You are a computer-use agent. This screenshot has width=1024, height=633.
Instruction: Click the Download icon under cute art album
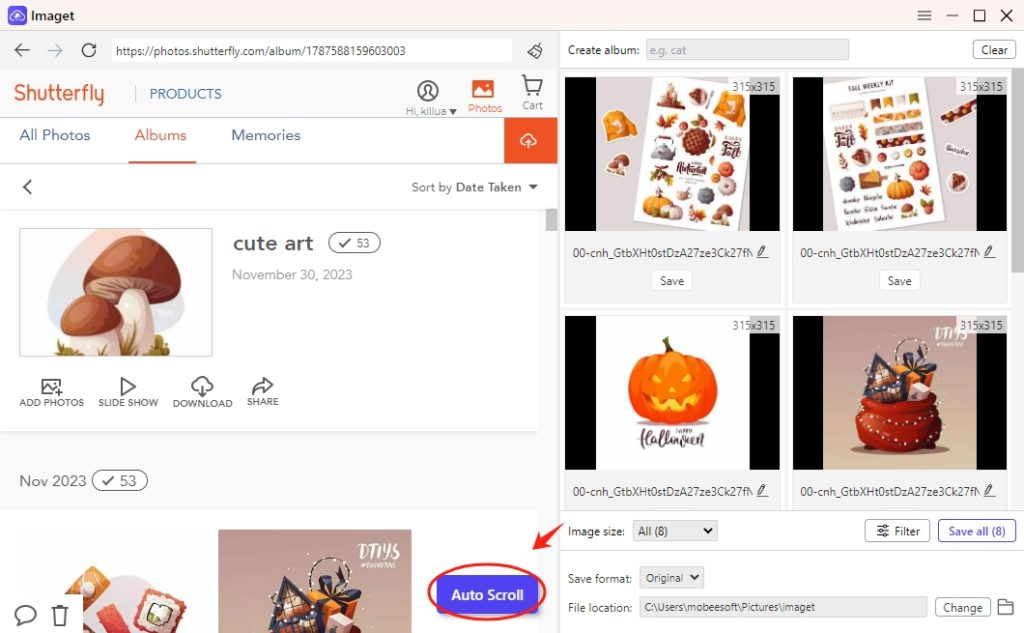pyautogui.click(x=202, y=390)
